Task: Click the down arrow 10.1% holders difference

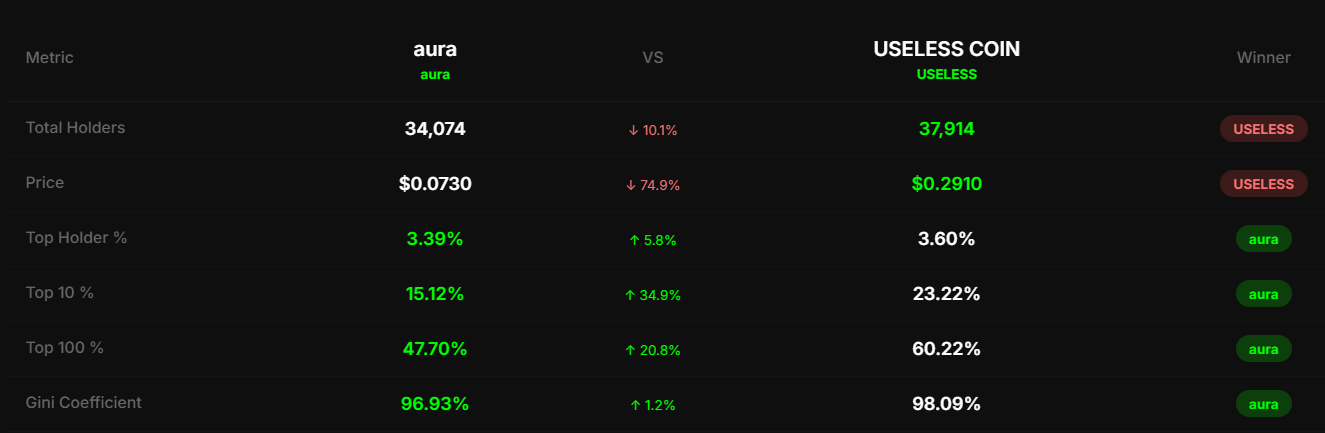Action: tap(652, 130)
